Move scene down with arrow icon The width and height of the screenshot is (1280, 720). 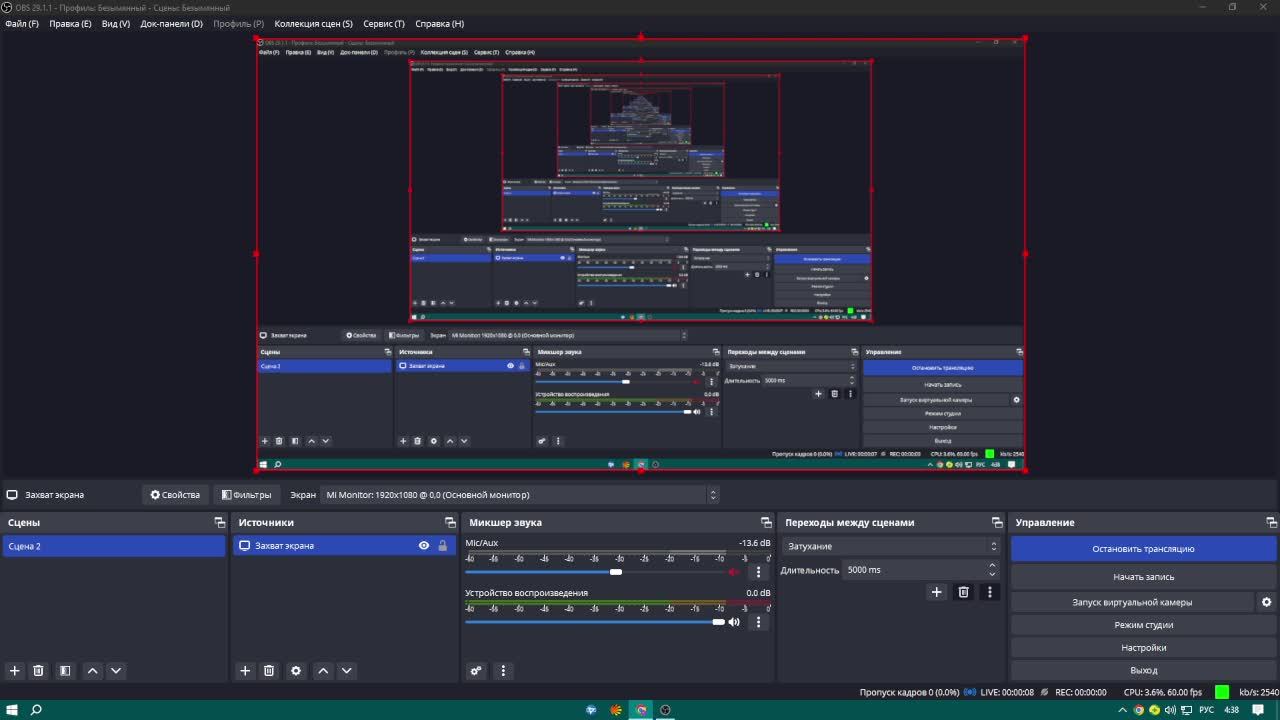[x=116, y=671]
